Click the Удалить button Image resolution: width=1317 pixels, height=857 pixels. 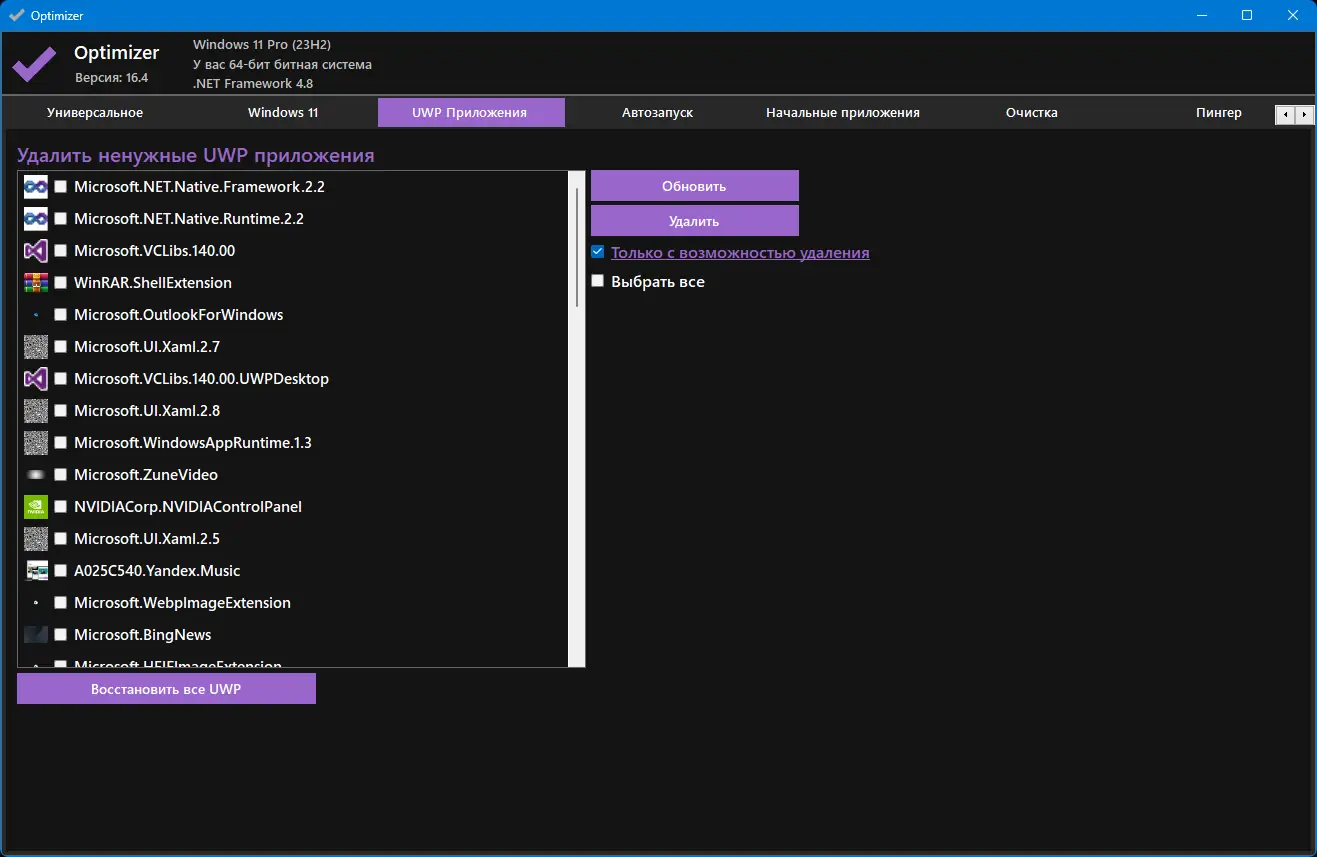[x=694, y=221]
